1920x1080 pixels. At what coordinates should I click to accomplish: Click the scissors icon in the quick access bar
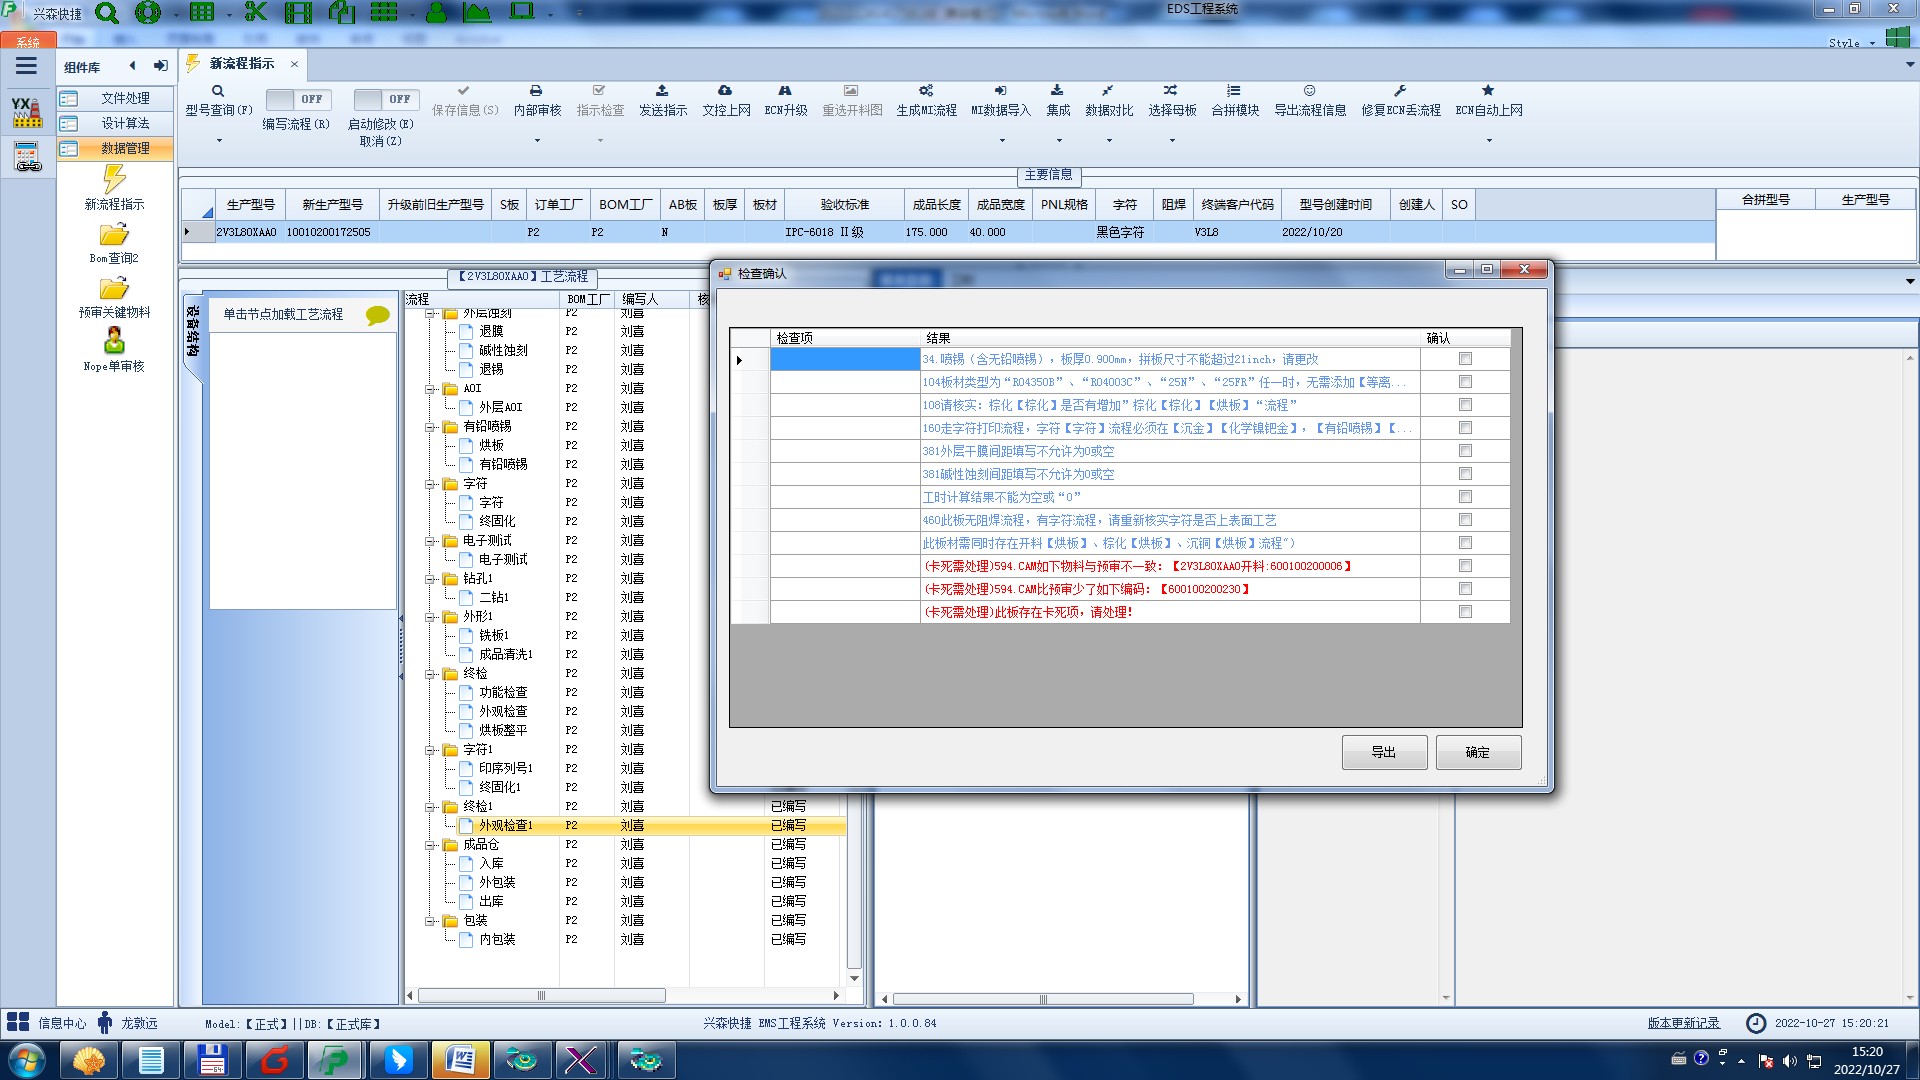(256, 12)
